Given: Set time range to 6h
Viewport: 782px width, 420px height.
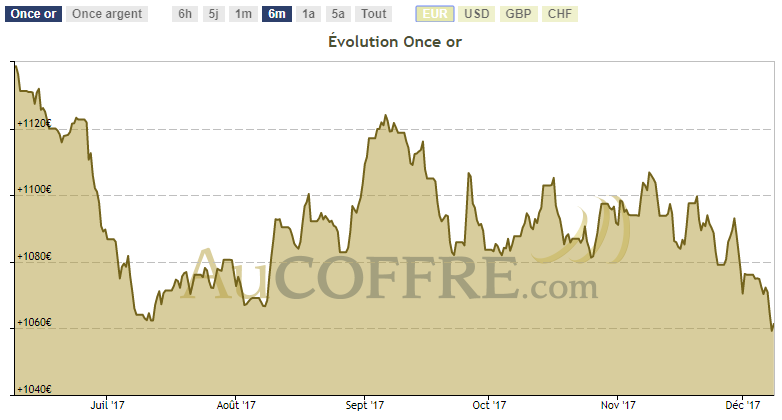Looking at the screenshot, I should 184,14.
